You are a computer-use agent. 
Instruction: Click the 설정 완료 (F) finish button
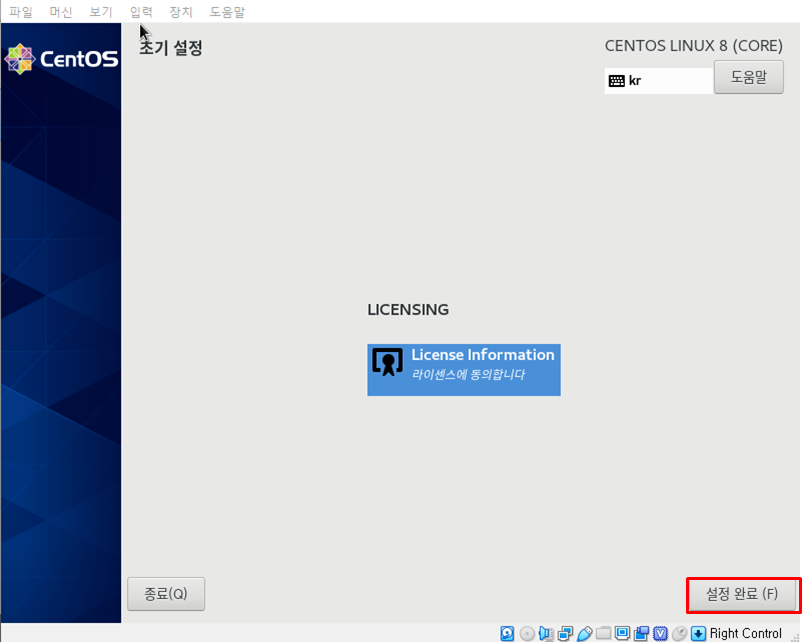pyautogui.click(x=742, y=594)
